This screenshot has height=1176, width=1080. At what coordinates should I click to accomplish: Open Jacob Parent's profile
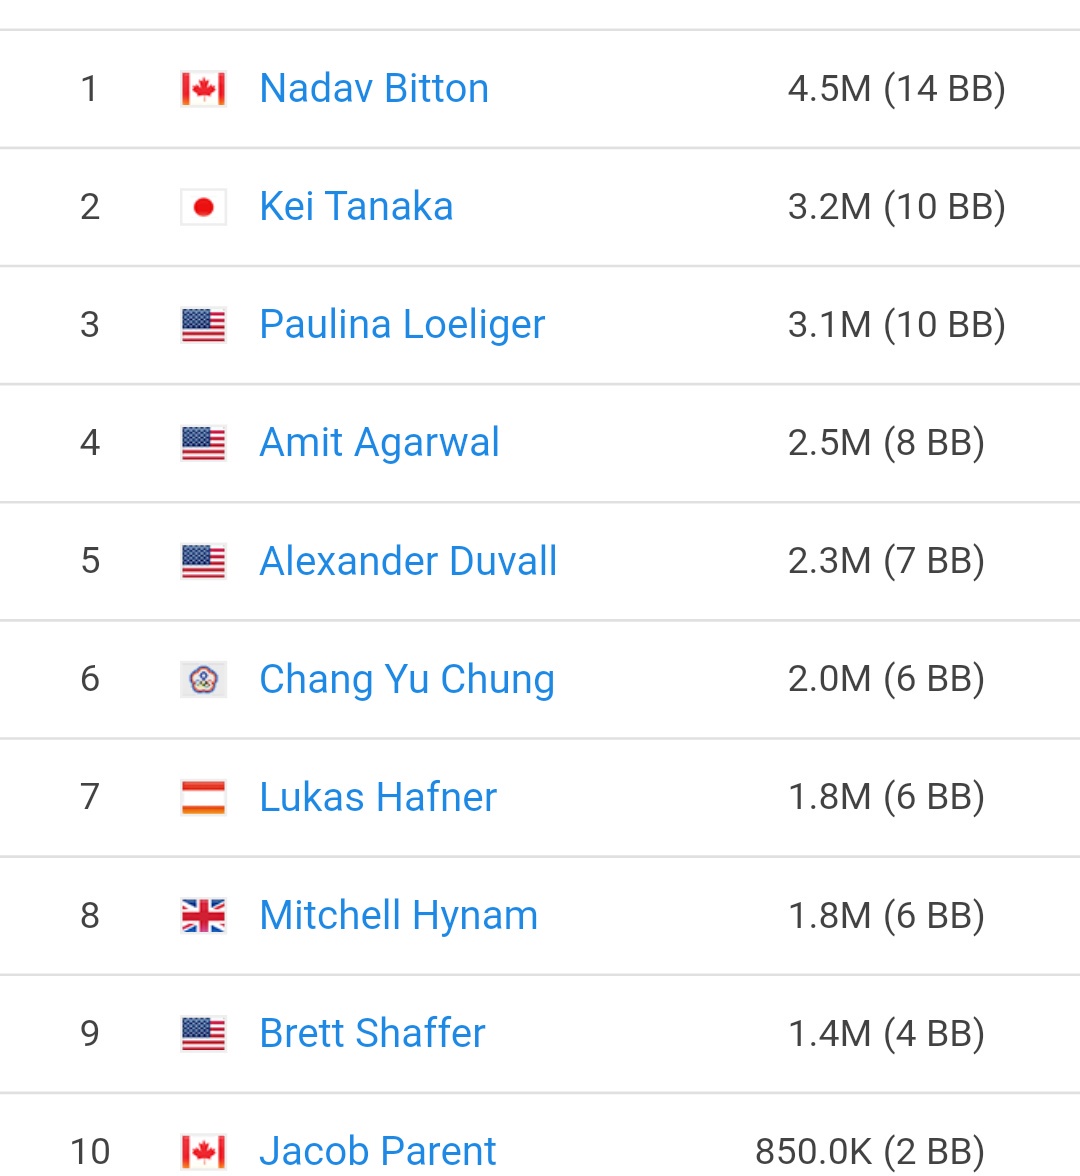tap(377, 1152)
